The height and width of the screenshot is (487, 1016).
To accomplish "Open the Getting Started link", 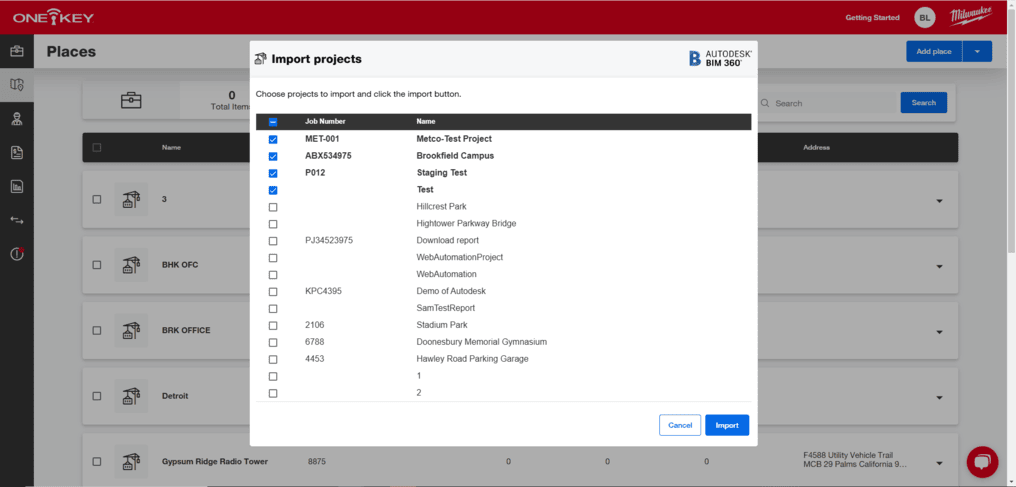I will click(x=872, y=17).
